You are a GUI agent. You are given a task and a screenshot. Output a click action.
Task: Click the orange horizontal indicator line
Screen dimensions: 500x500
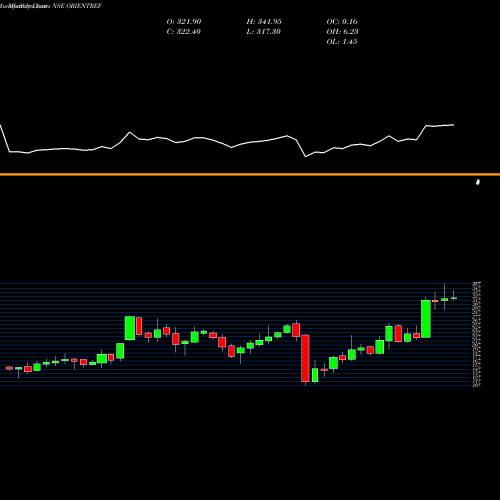(x=250, y=174)
